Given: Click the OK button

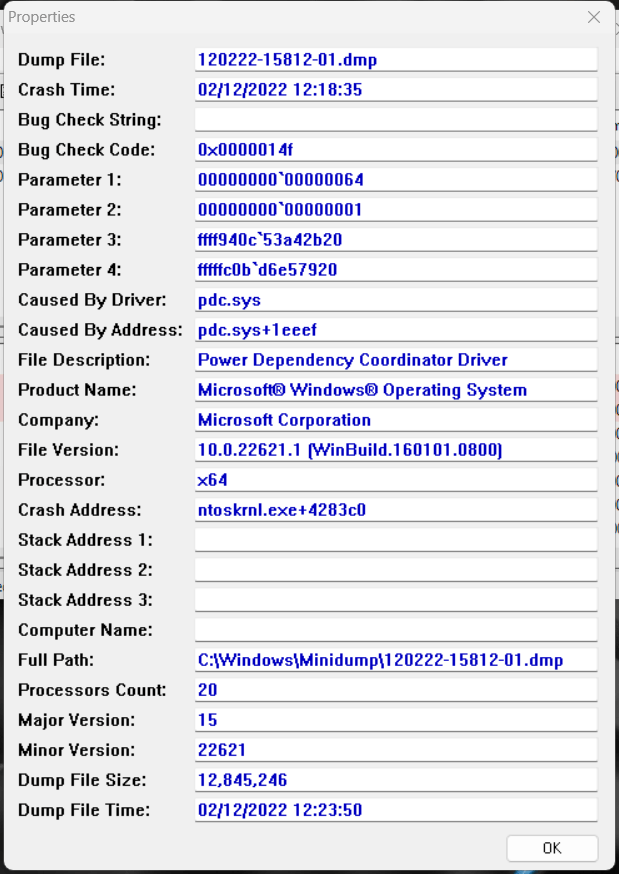Looking at the screenshot, I should [552, 848].
